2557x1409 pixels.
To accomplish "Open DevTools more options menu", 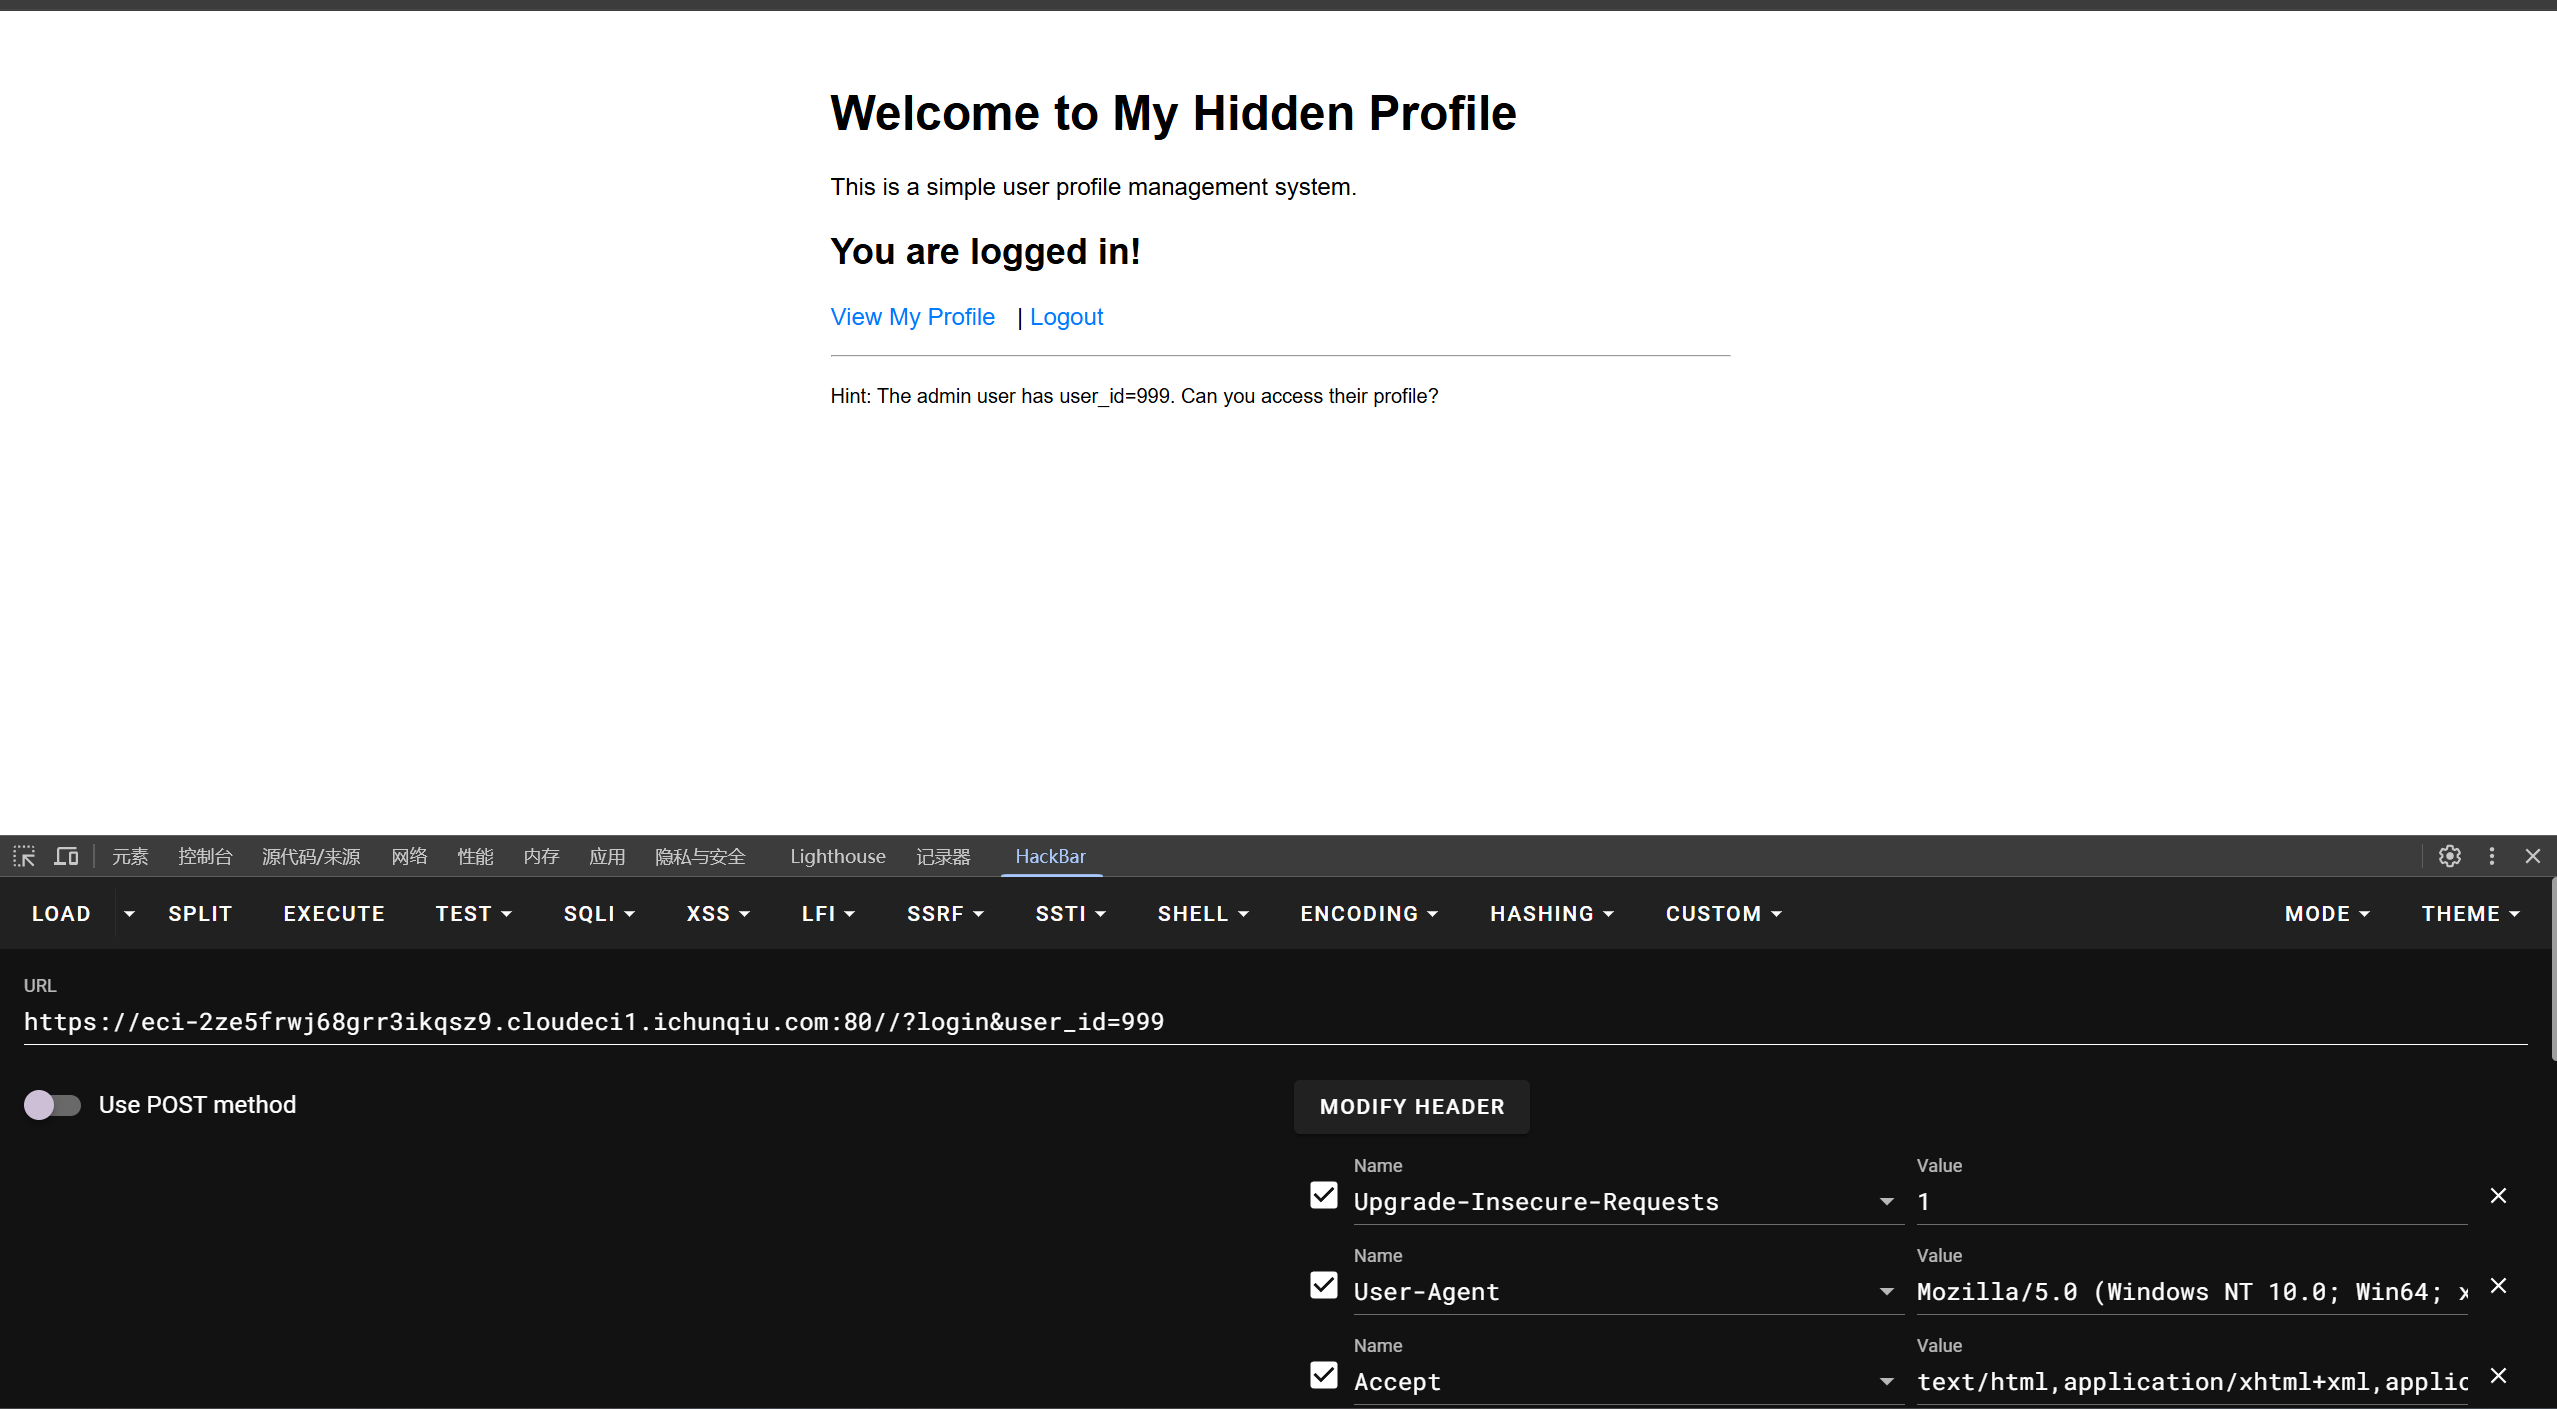I will point(2491,856).
